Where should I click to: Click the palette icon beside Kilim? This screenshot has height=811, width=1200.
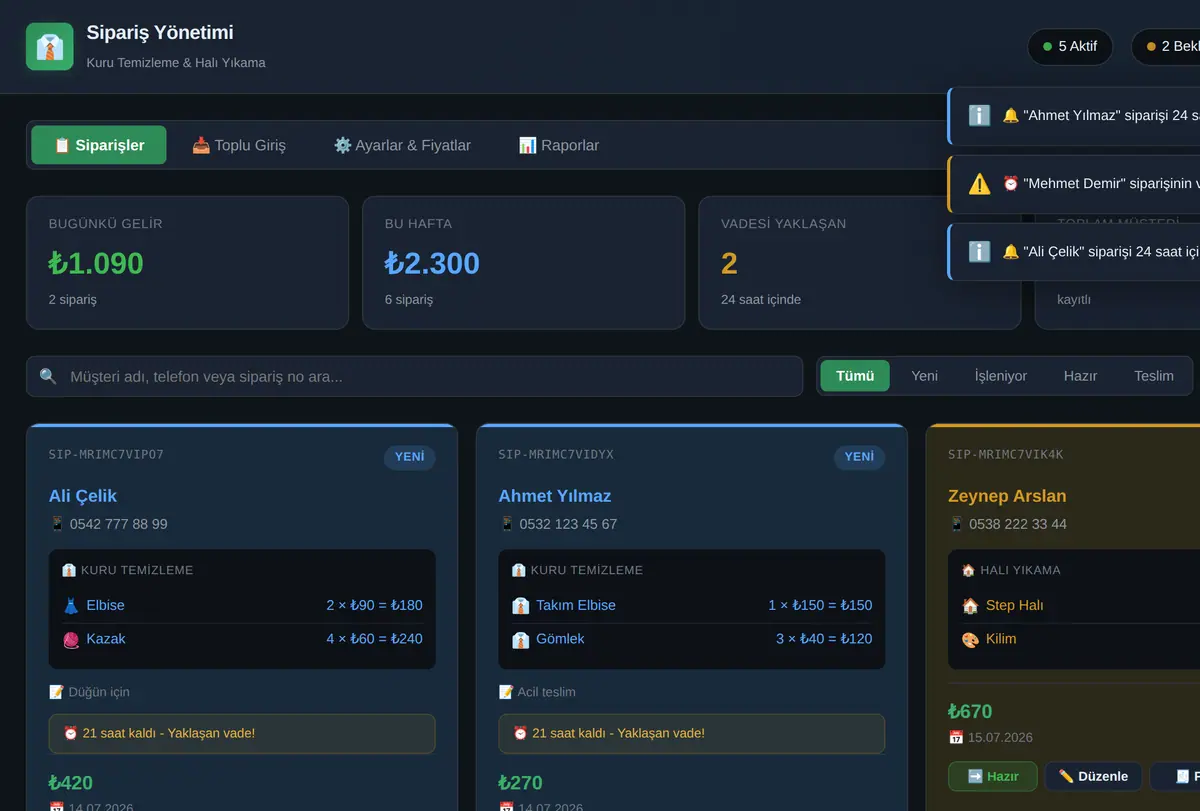[970, 639]
